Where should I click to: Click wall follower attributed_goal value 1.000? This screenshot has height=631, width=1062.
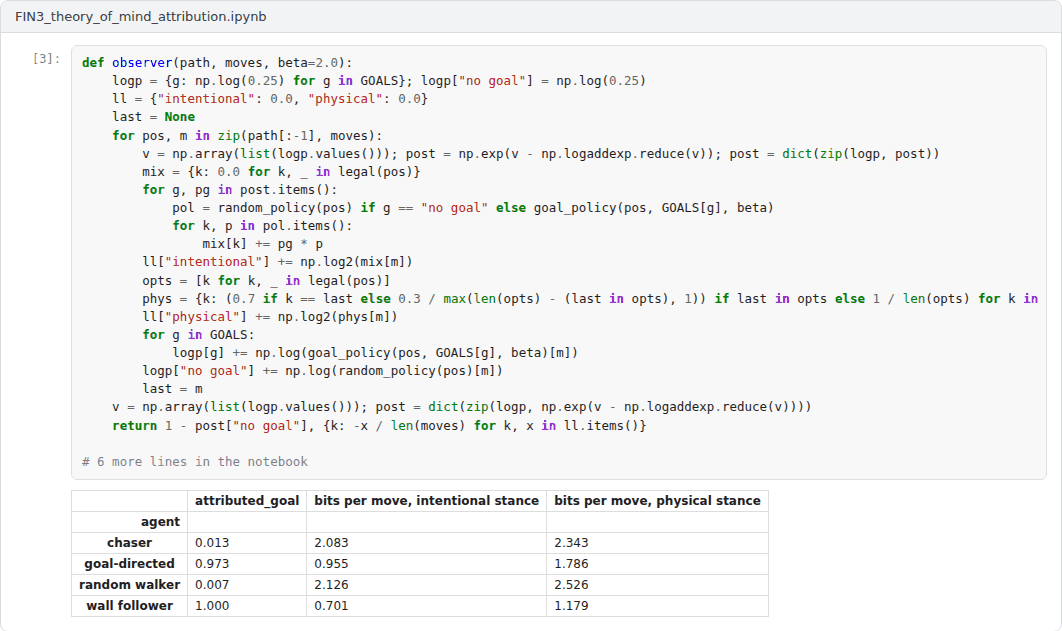[x=212, y=605]
